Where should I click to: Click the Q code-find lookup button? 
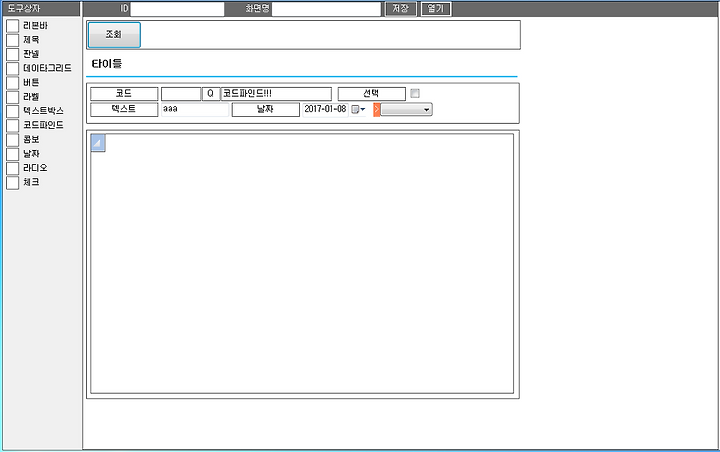click(x=210, y=94)
